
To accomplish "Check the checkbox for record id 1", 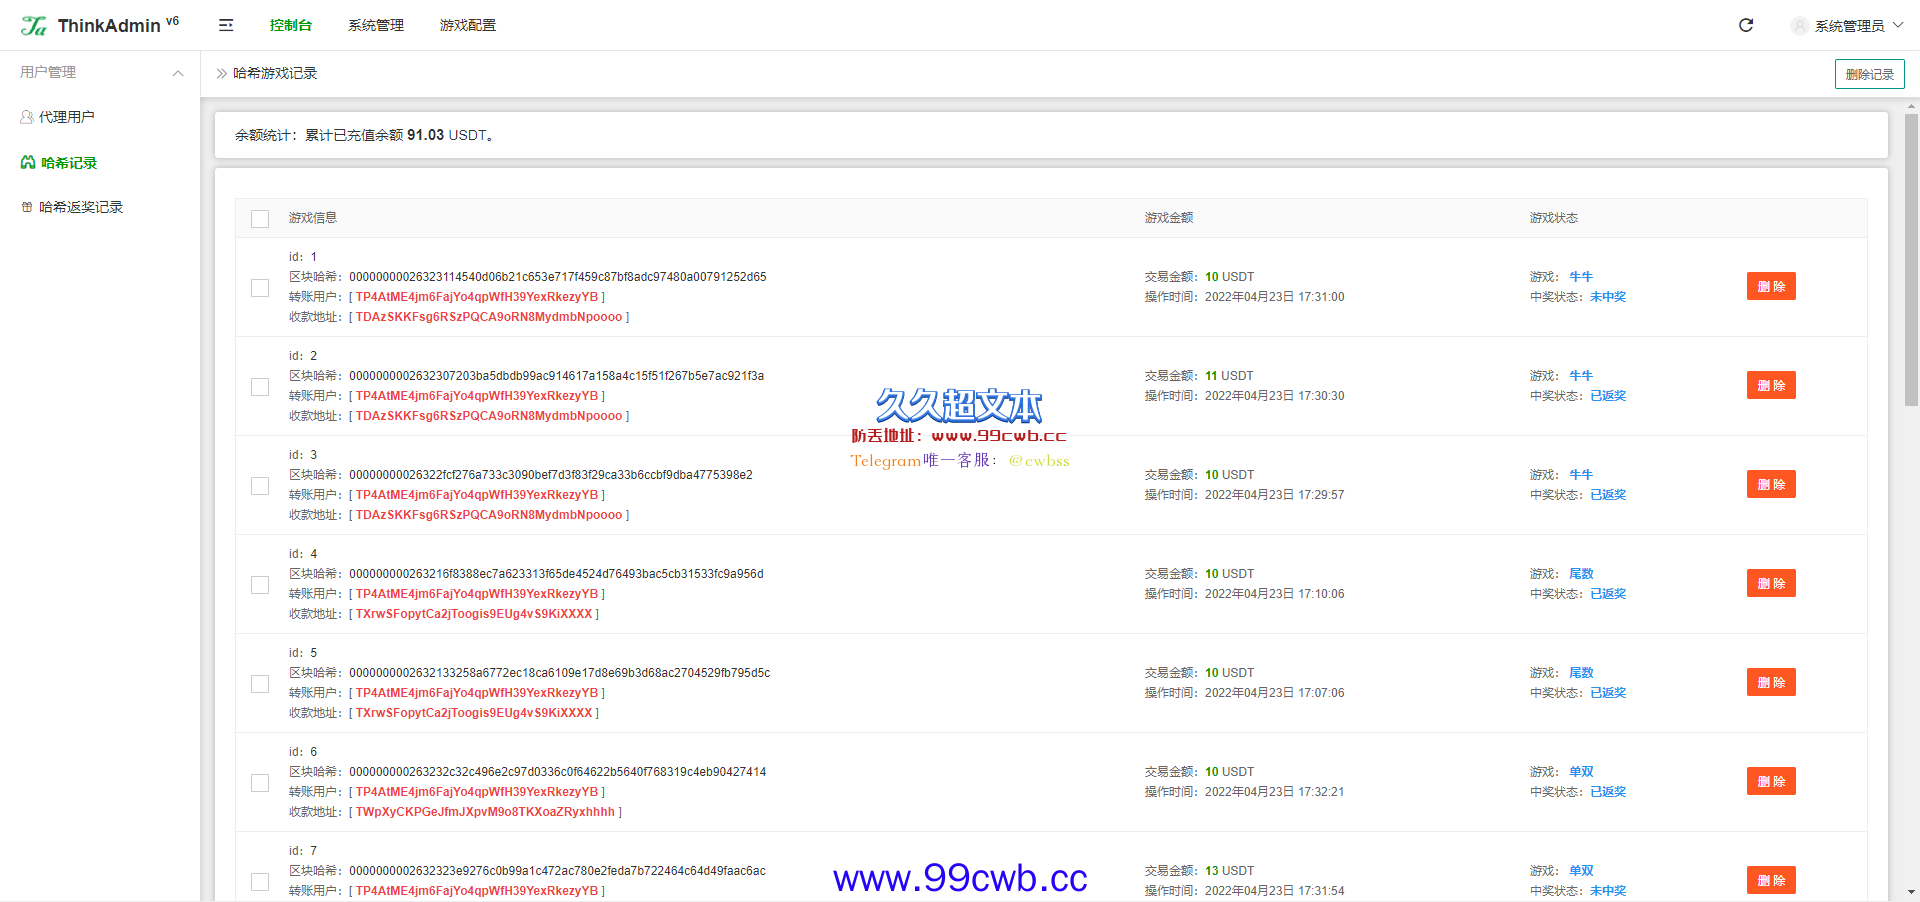I will (x=260, y=288).
